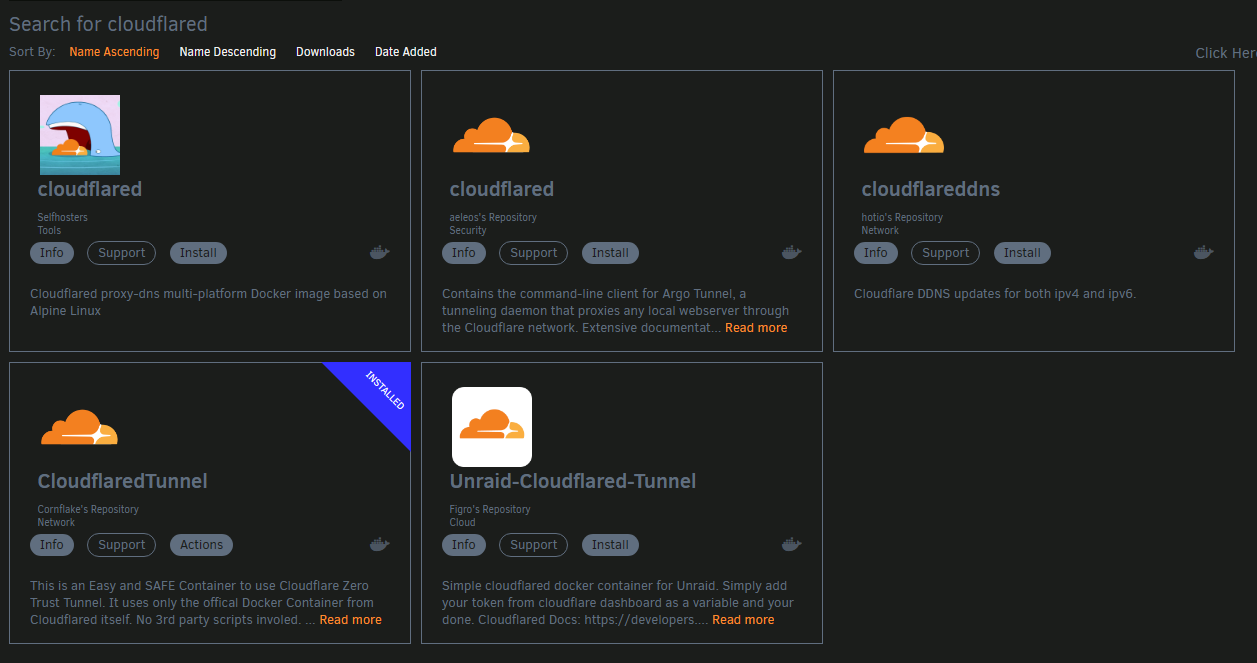The width and height of the screenshot is (1257, 663).
Task: Click the 'Cornflake's Repository' label
Action: [88, 509]
